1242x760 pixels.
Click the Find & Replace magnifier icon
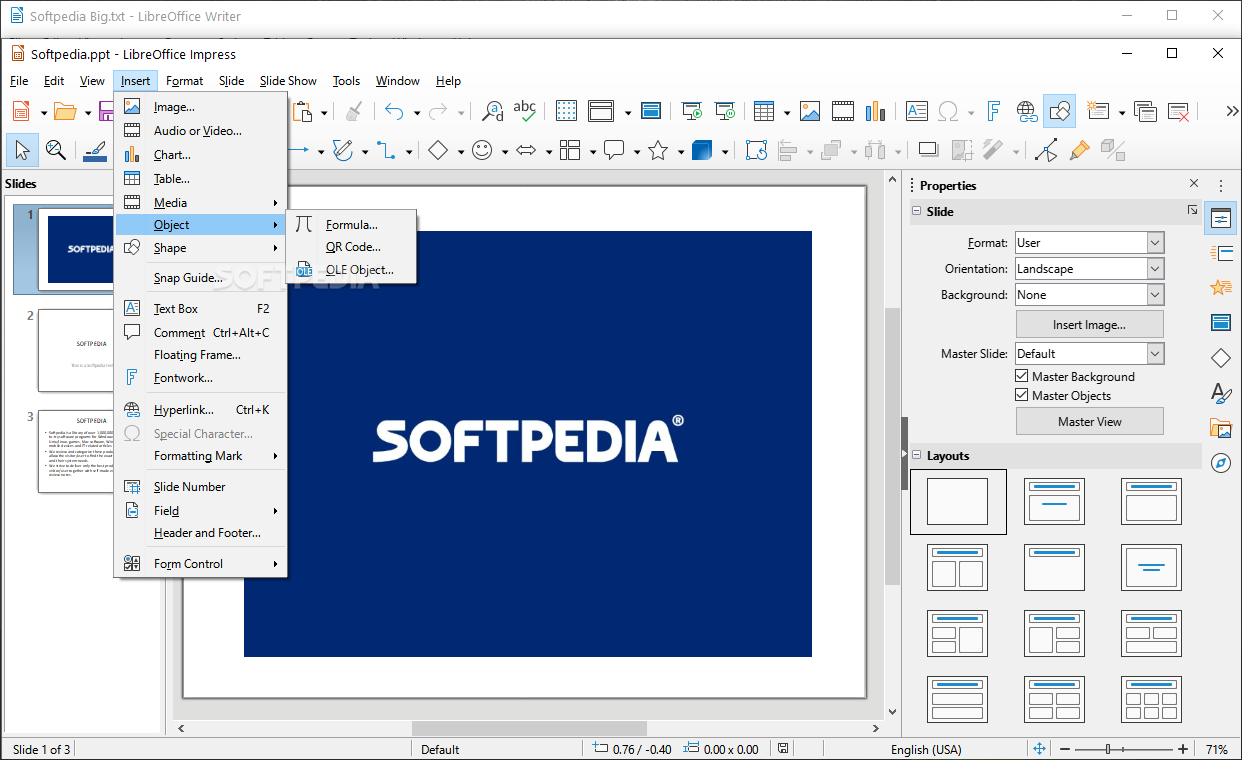click(x=493, y=112)
